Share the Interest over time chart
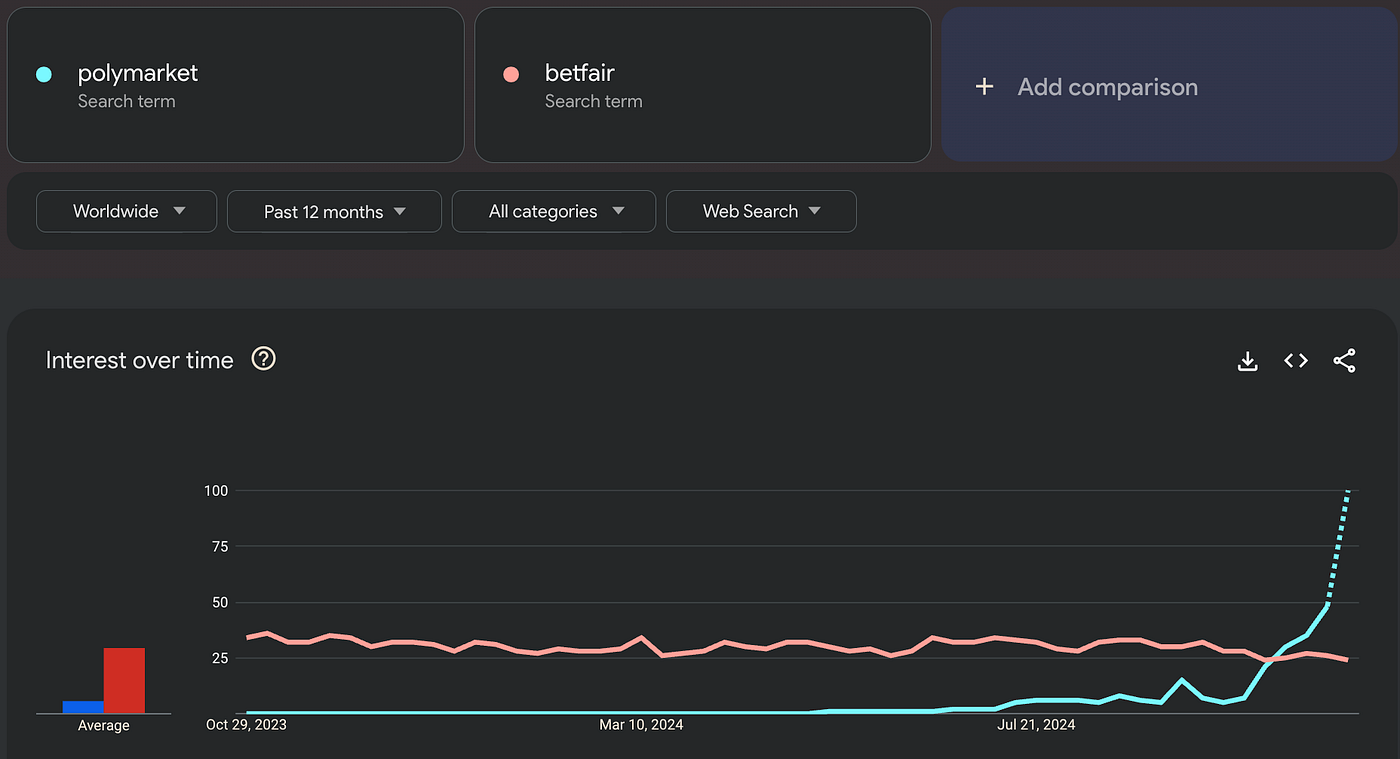 1345,361
